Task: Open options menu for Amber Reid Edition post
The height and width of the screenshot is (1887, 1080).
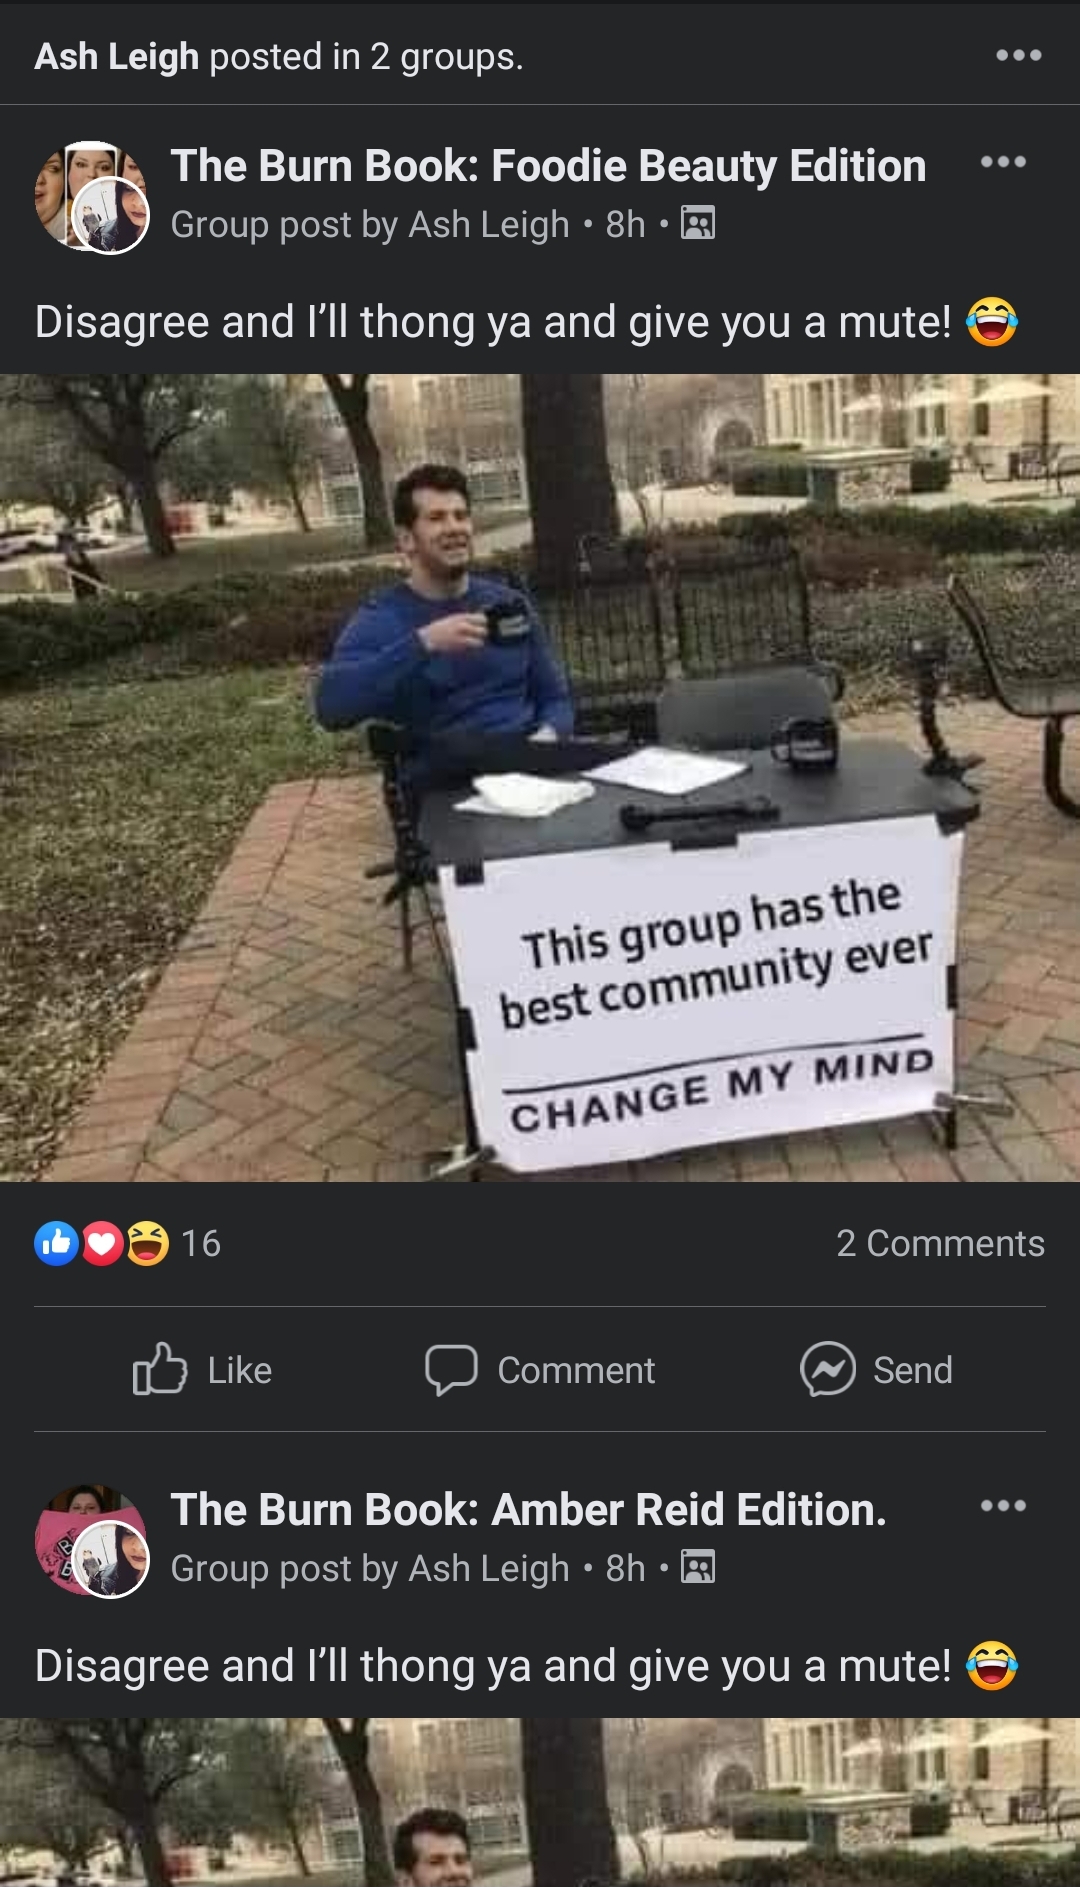Action: point(1003,1506)
